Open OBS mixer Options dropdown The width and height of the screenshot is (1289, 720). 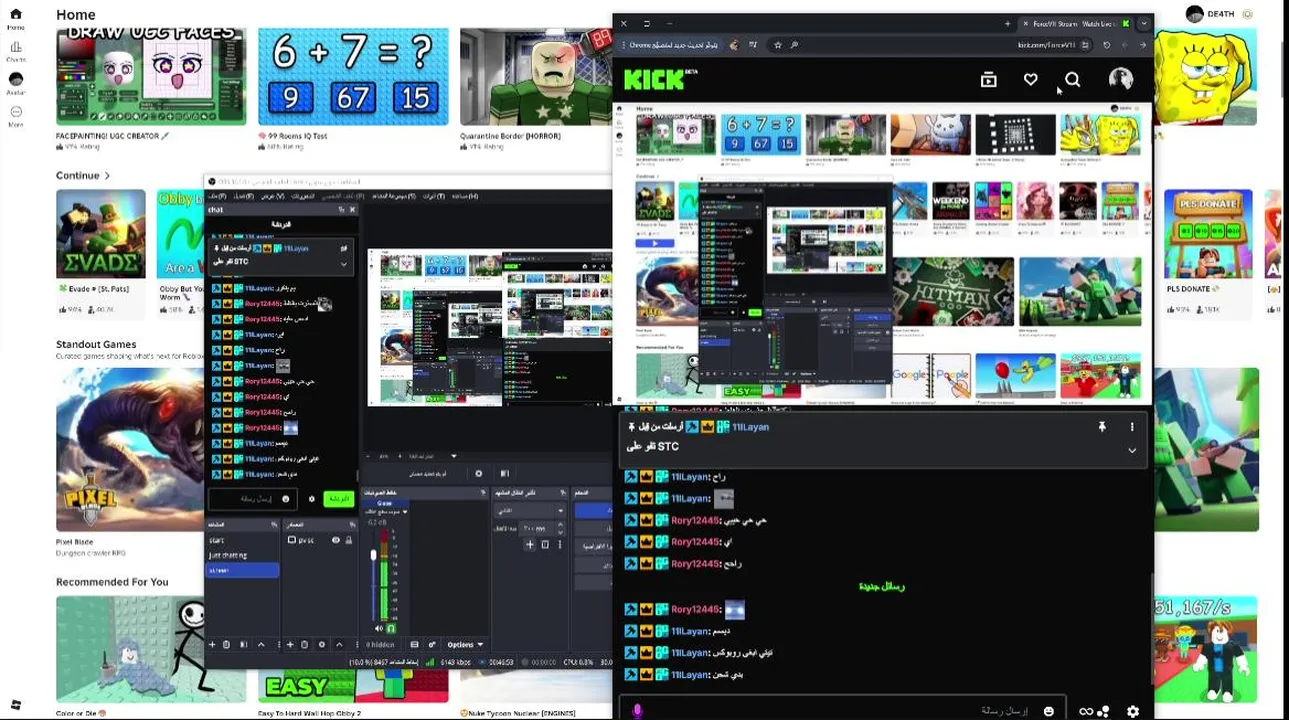465,644
